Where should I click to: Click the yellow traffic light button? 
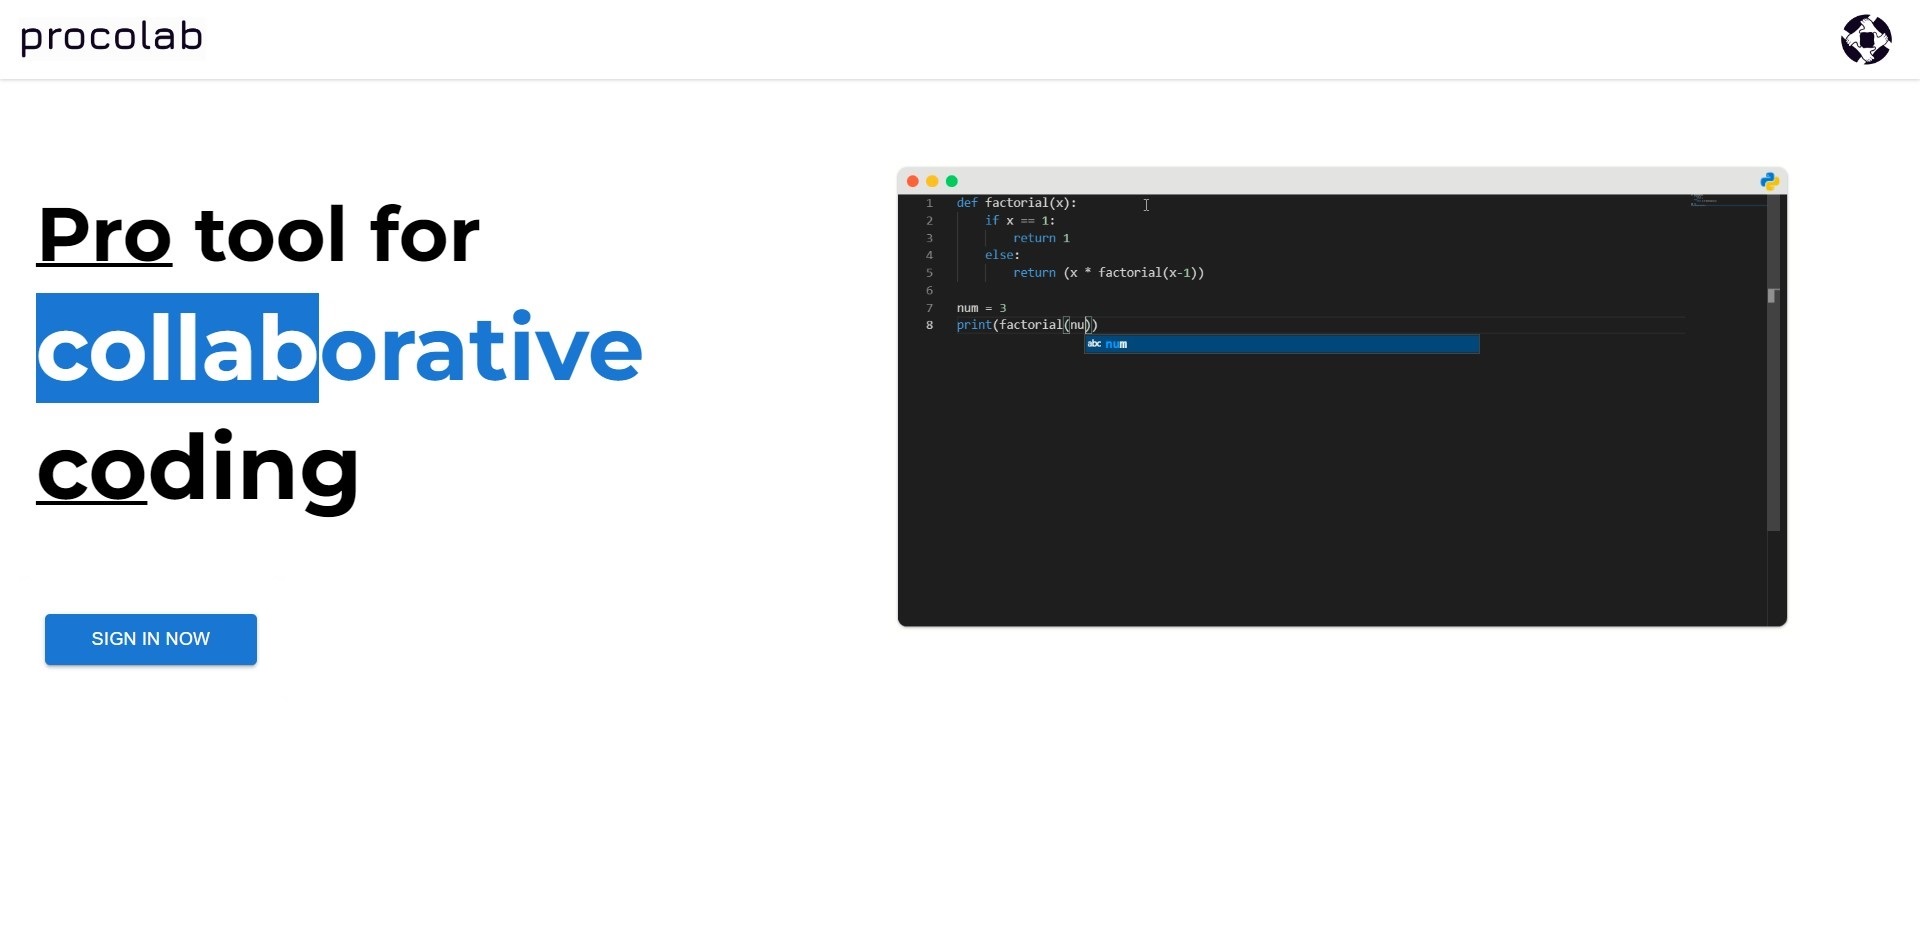[932, 181]
